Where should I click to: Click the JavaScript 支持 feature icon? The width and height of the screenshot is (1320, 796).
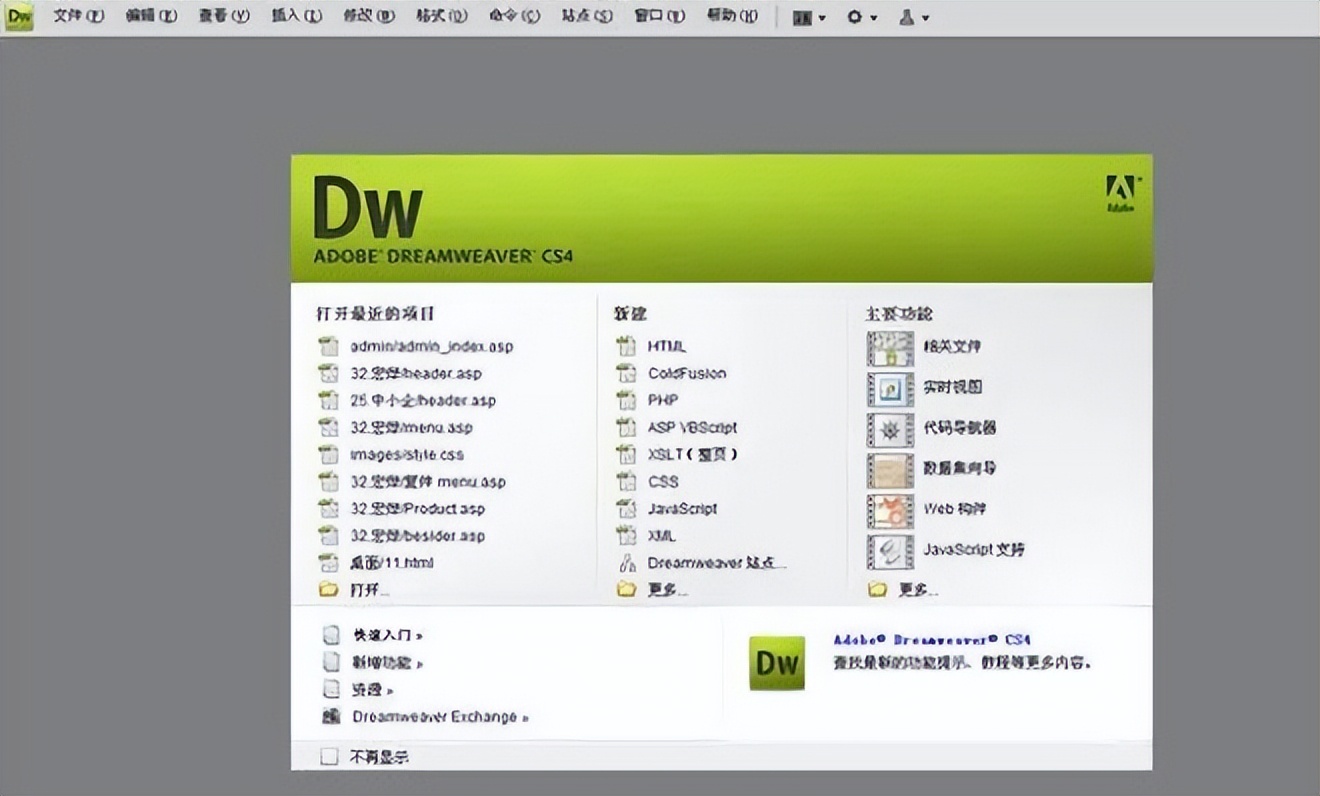tap(889, 549)
